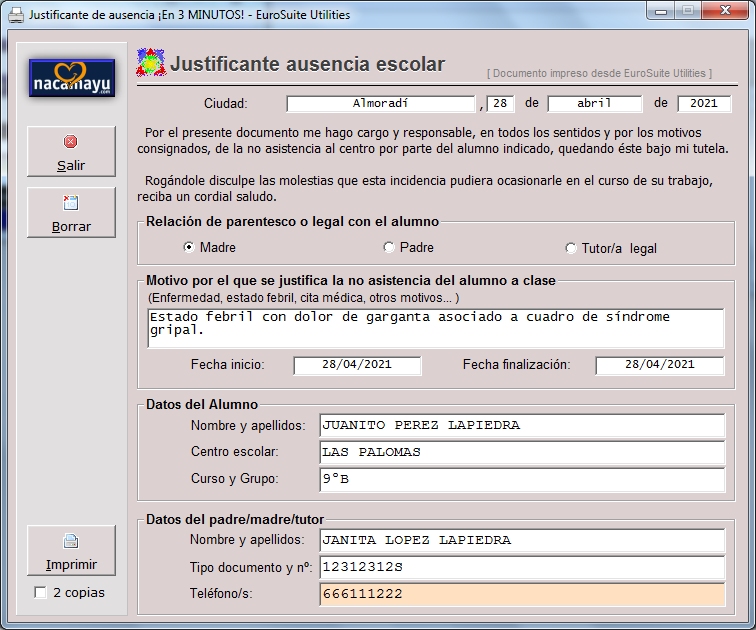Click the Salir exit button
This screenshot has height=630, width=756.
tap(71, 152)
